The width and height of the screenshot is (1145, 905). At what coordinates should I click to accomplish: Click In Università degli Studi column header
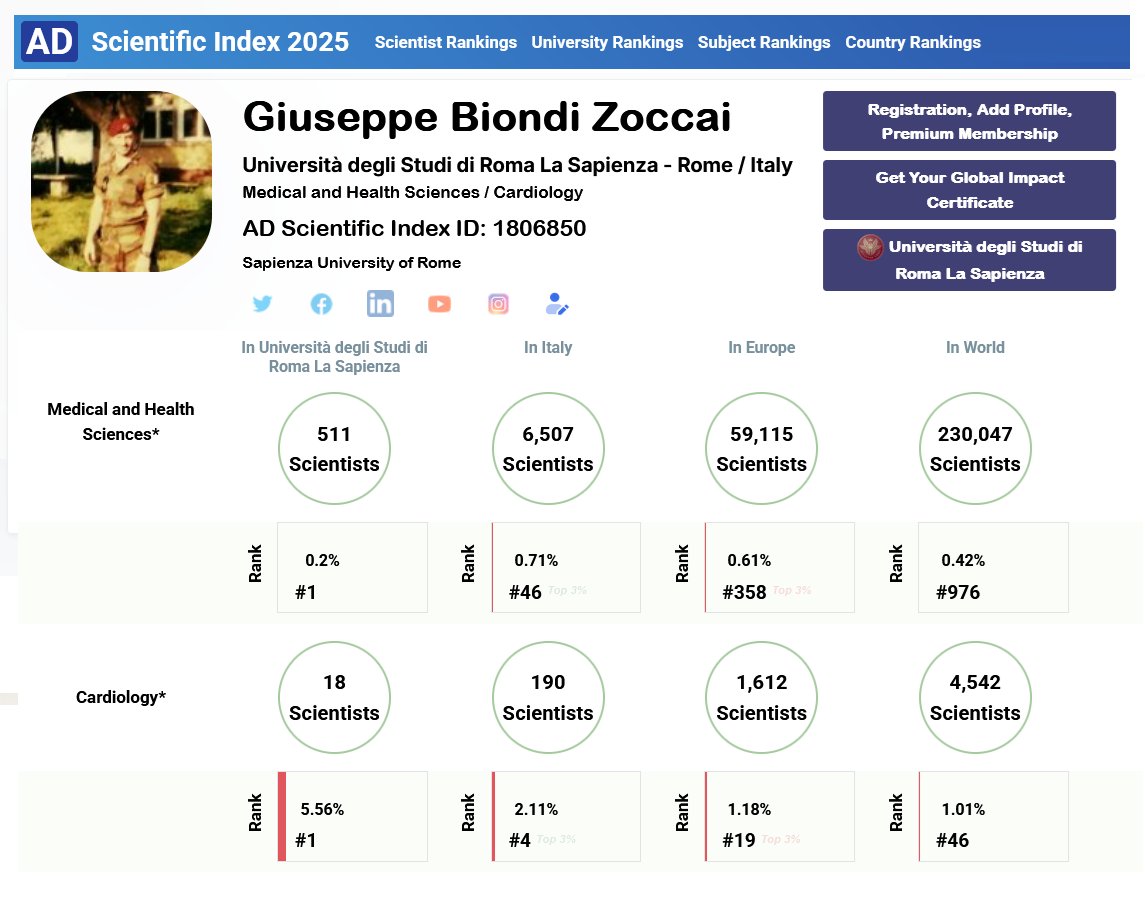334,356
